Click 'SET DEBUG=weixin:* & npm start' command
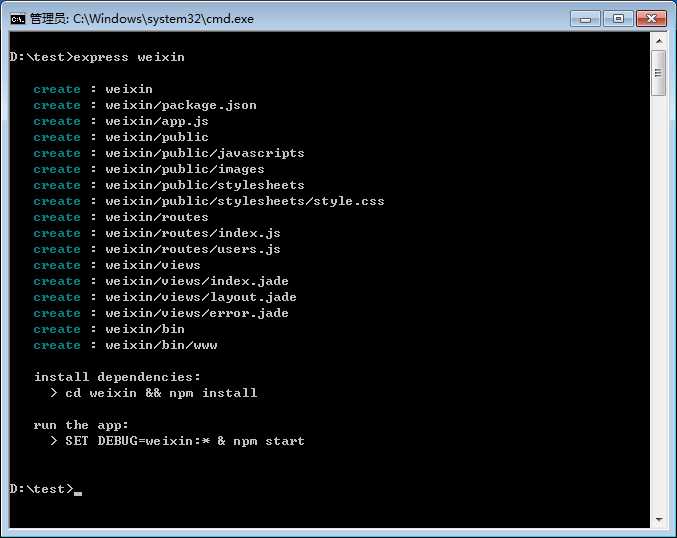Image resolution: width=677 pixels, height=538 pixels. 185,441
